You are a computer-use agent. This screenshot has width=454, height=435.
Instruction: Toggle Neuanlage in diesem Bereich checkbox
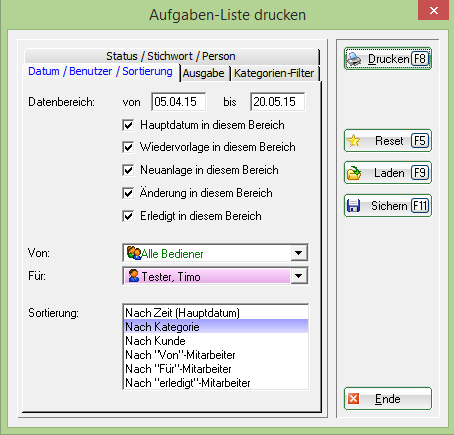[x=128, y=170]
